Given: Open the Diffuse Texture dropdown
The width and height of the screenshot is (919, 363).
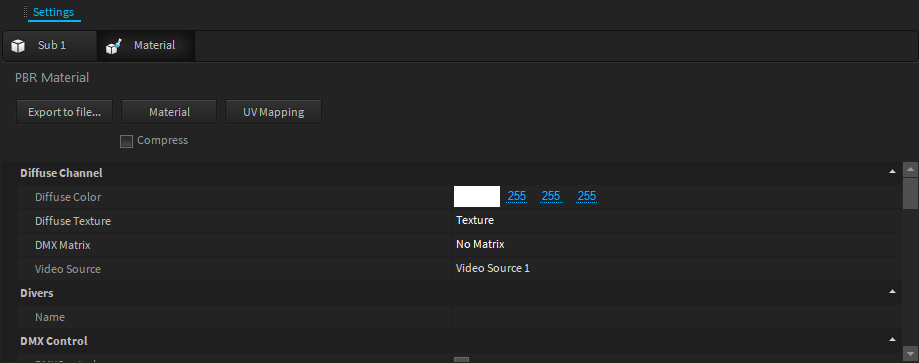Looking at the screenshot, I should pos(676,220).
